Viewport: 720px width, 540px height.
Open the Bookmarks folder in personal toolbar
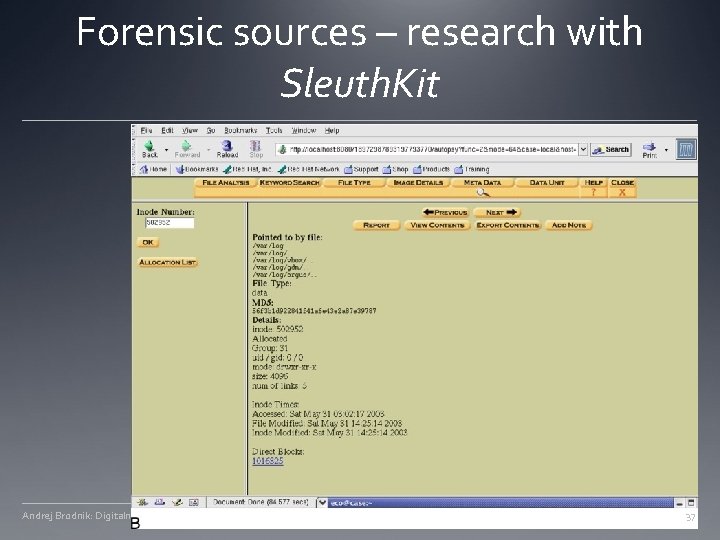[197, 169]
